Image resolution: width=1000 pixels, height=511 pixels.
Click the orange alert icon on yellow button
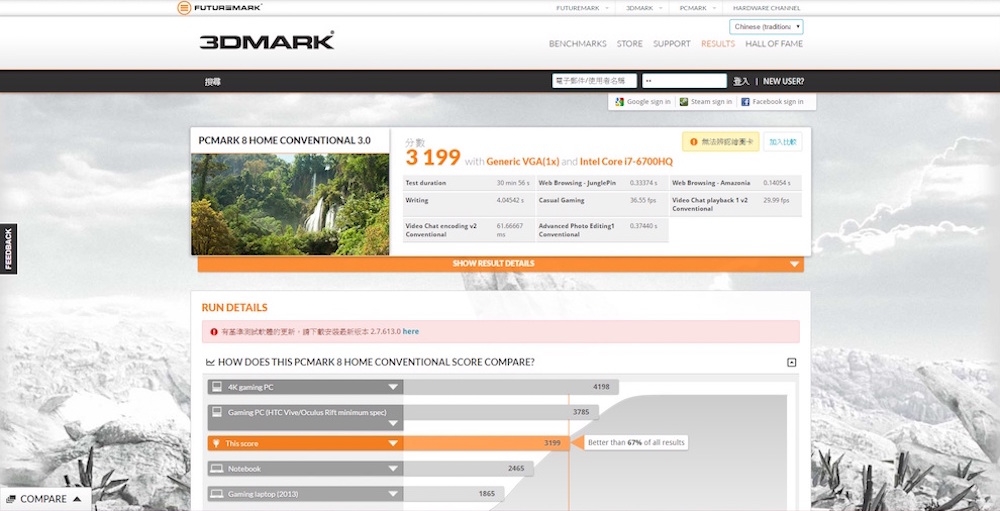694,142
